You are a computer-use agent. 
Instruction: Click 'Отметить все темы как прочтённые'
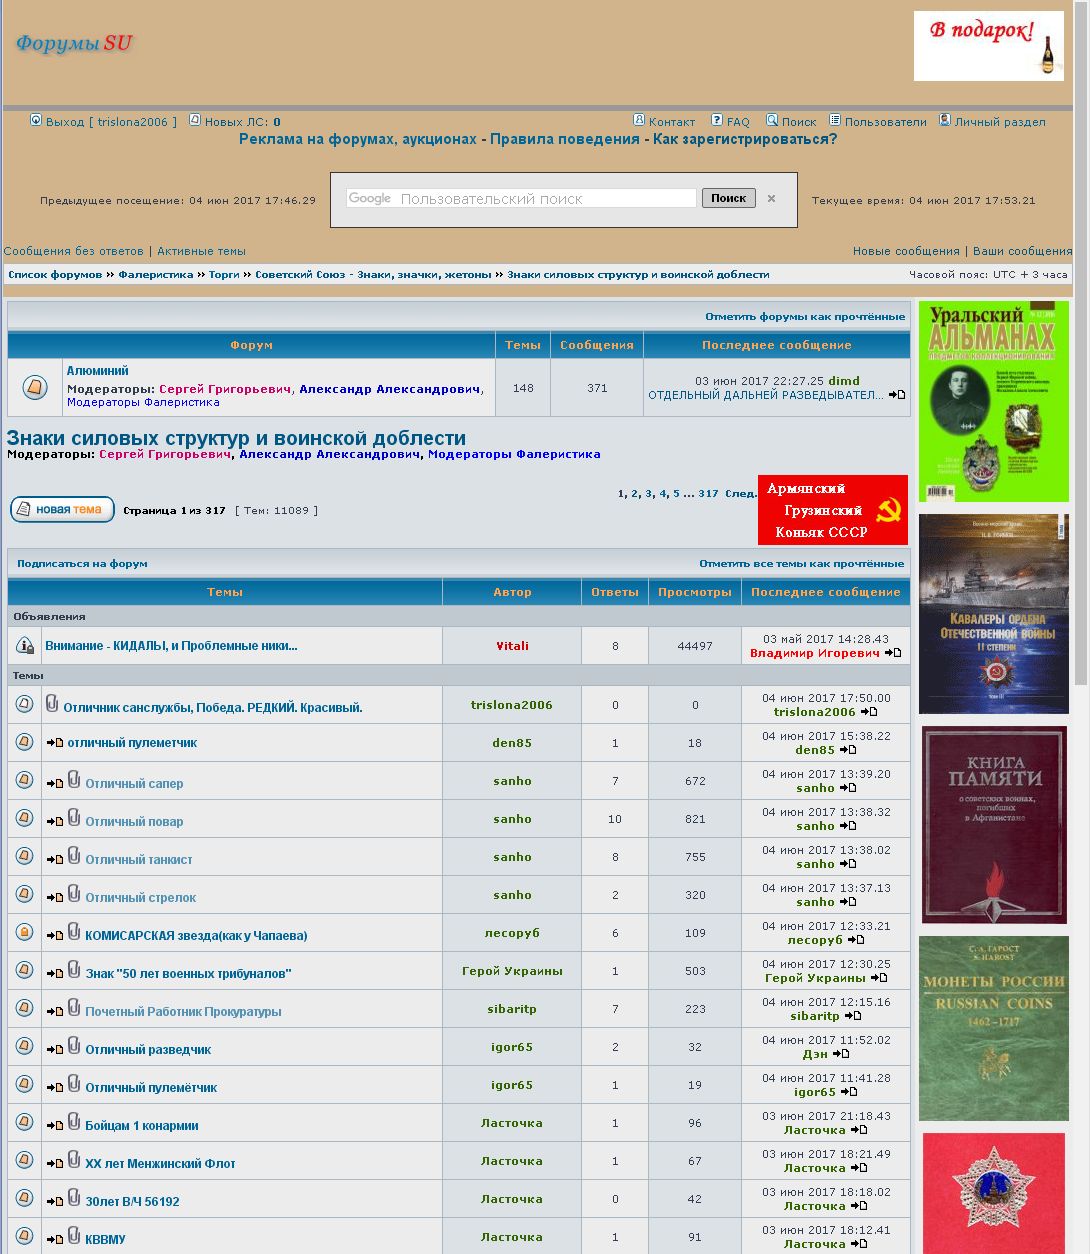pos(801,564)
